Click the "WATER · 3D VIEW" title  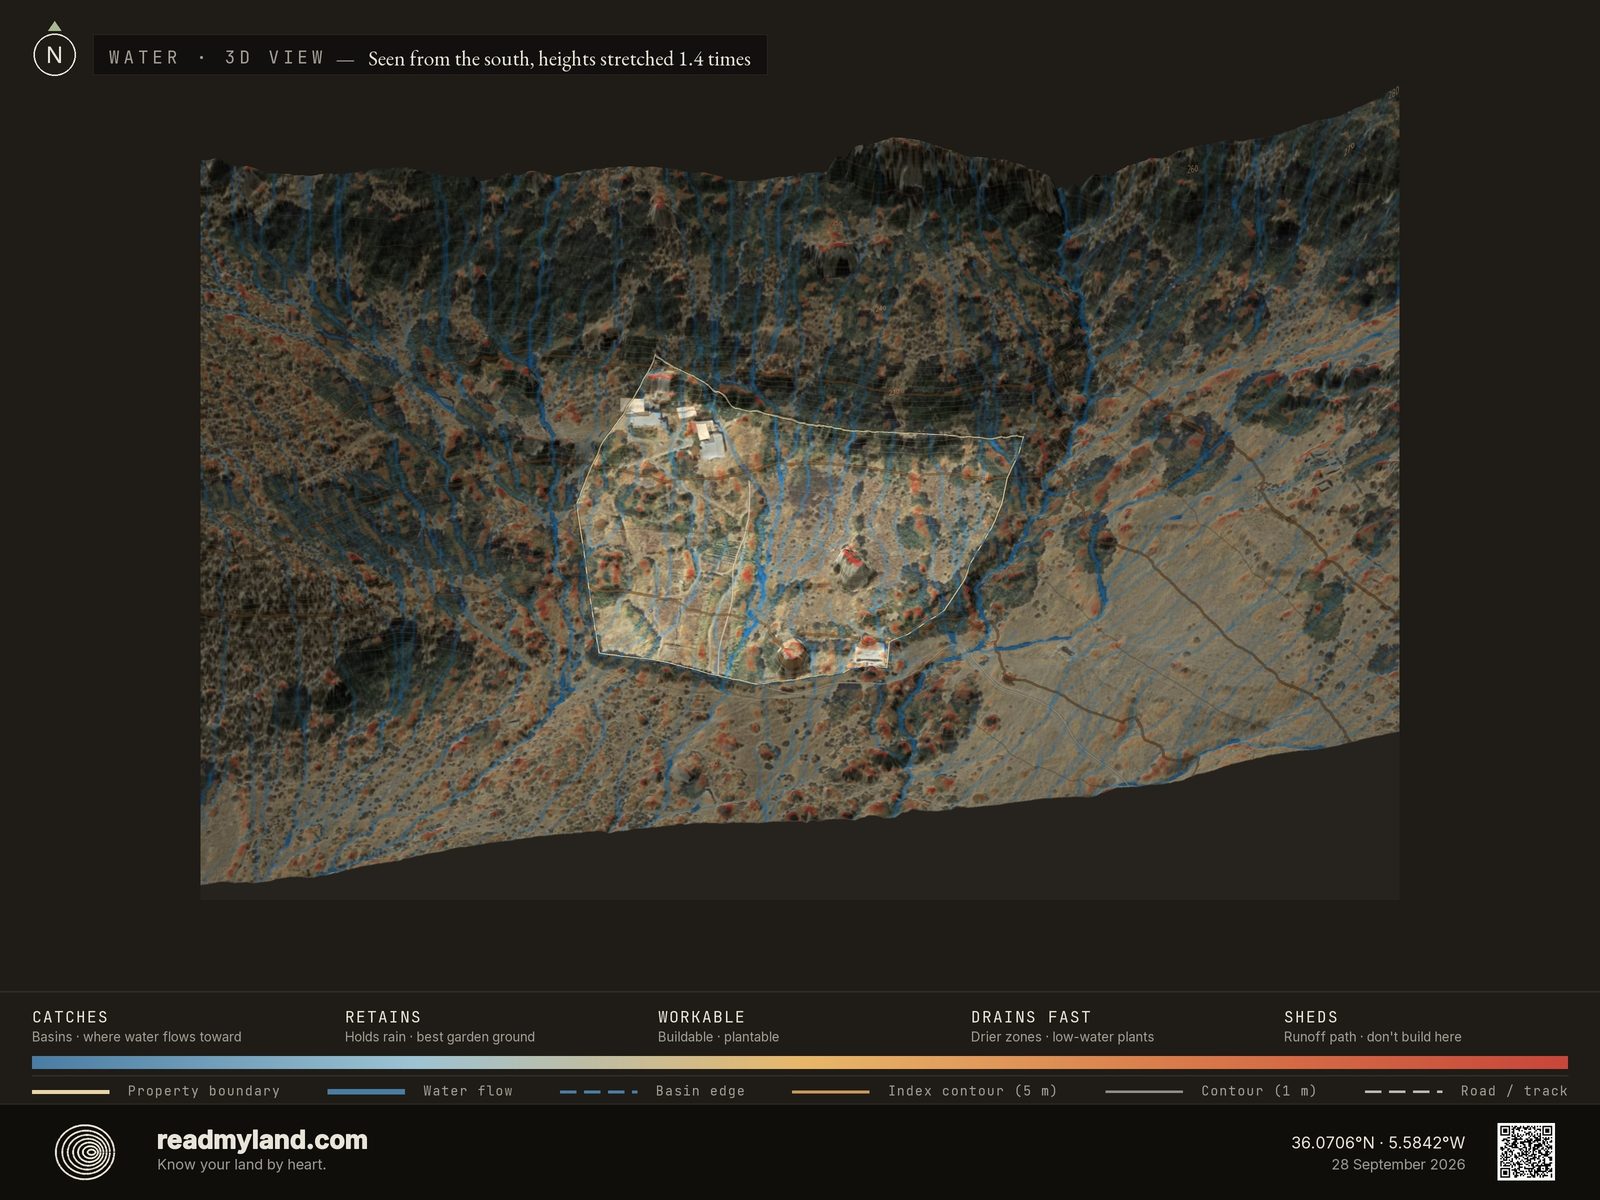[216, 57]
